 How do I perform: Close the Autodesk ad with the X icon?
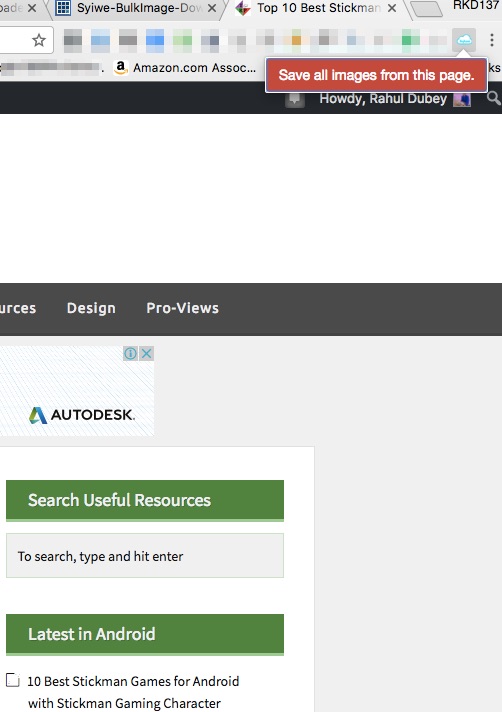click(146, 353)
